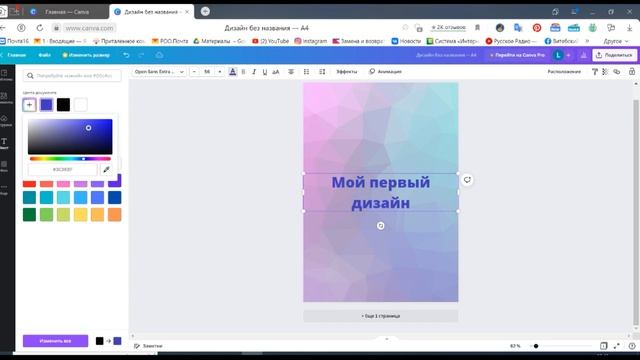Click the cloud save status icon
Viewport: 640px width, 360px height.
coord(160,55)
